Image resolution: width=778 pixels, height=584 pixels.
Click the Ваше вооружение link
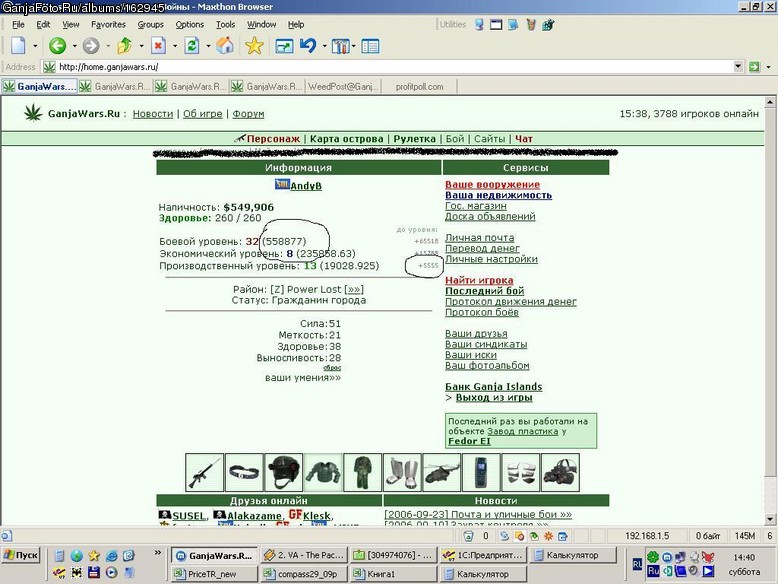pos(492,185)
